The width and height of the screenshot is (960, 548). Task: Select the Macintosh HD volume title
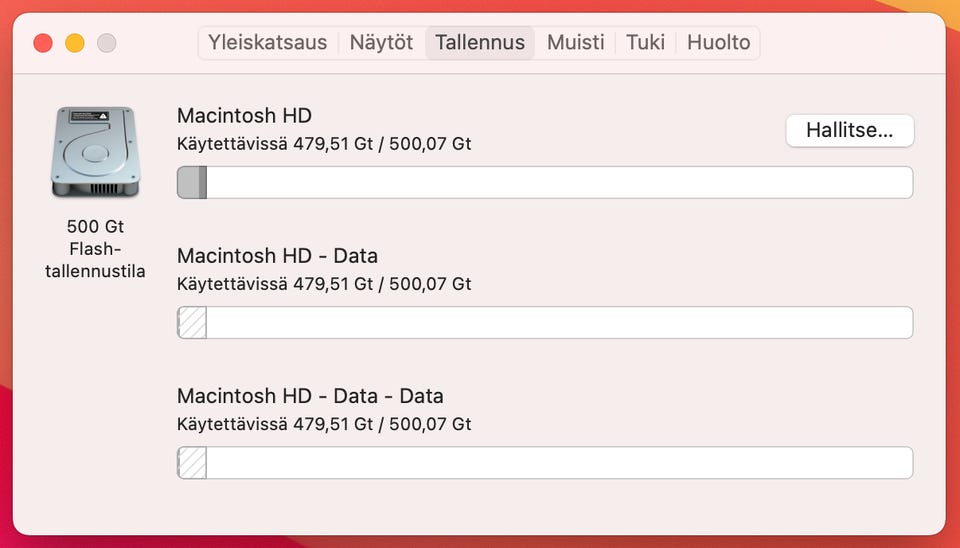click(x=244, y=116)
